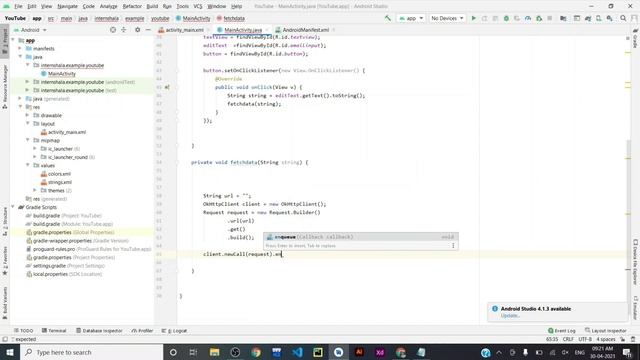Click the Make Project hammer icon
The height and width of the screenshot is (360, 640).
coord(388,18)
